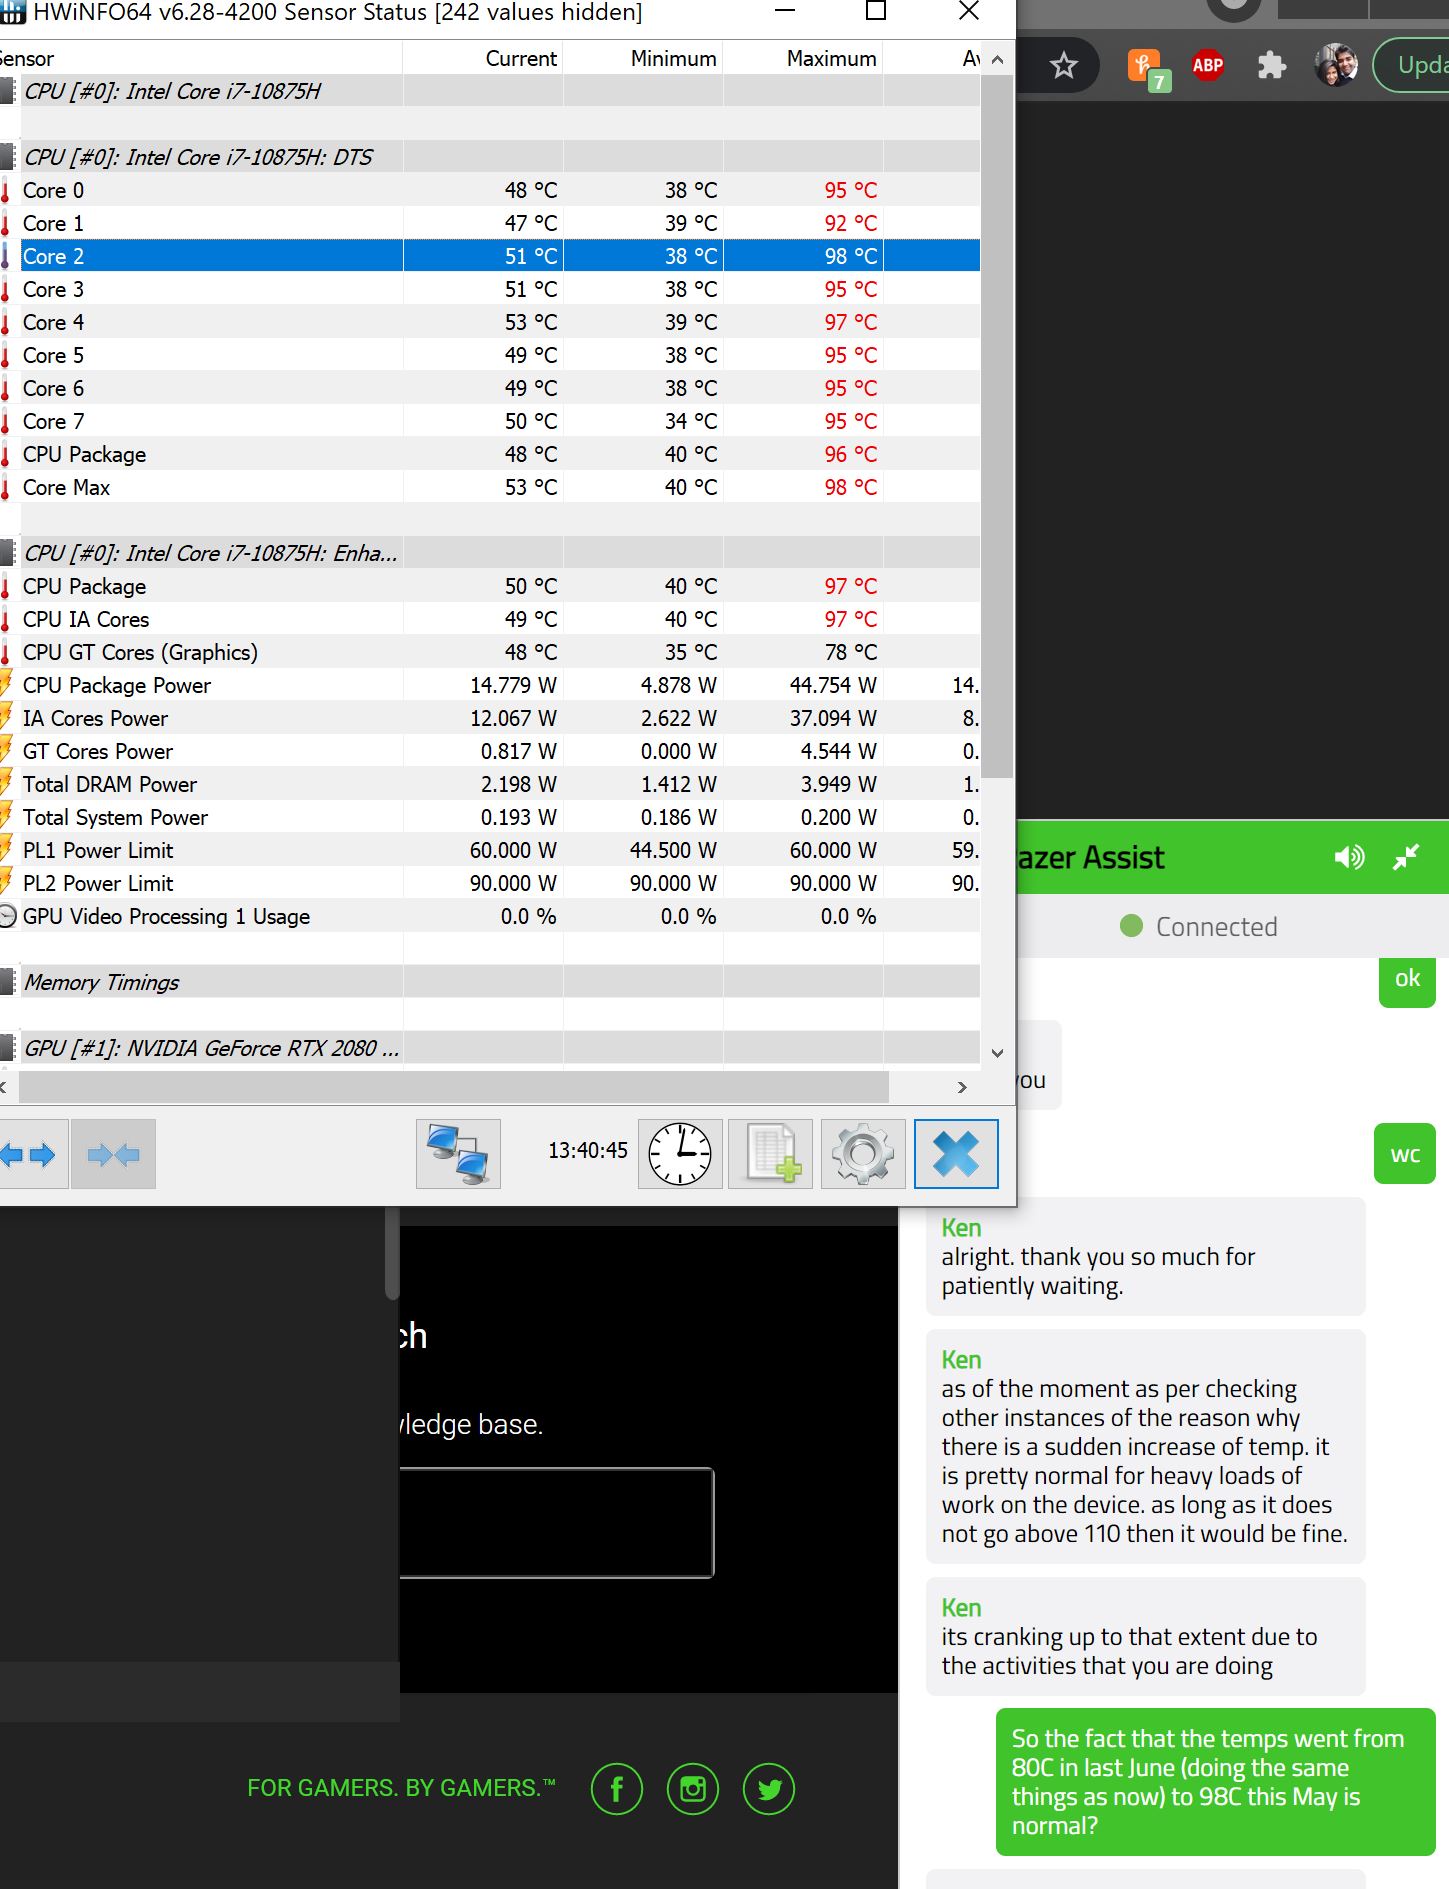Click the Maximum column header
The height and width of the screenshot is (1889, 1449).
(803, 58)
